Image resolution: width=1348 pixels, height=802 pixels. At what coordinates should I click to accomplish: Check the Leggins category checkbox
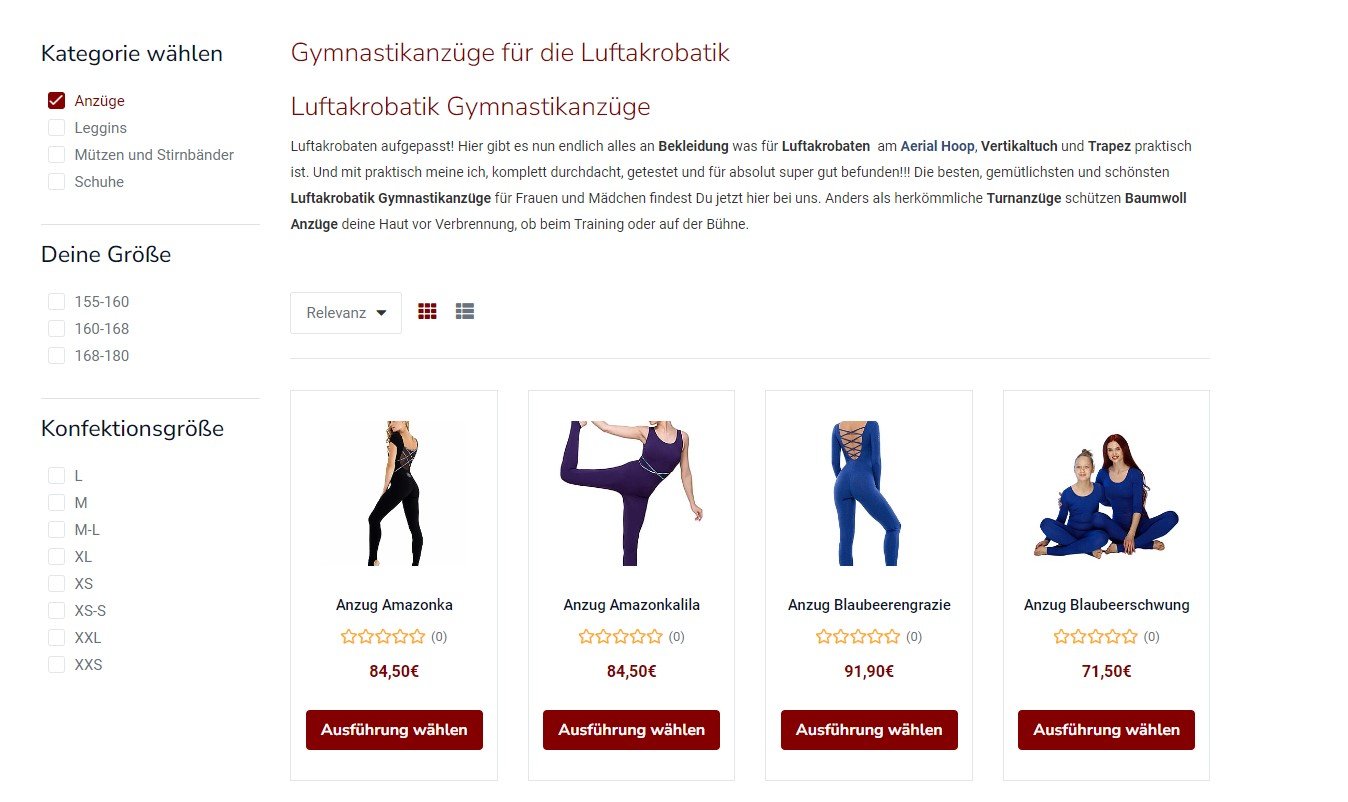point(56,128)
